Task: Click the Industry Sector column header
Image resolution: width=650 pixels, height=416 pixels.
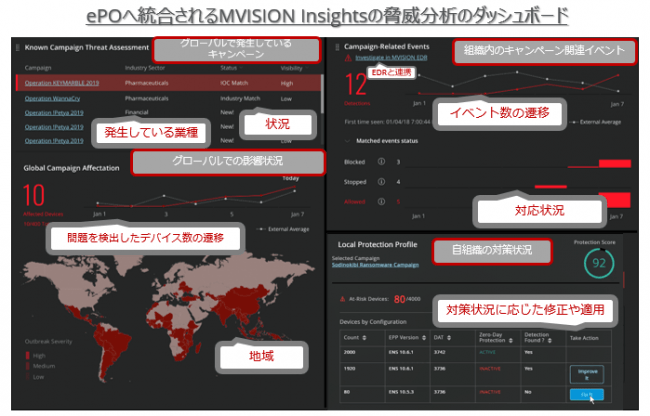Action: [145, 68]
